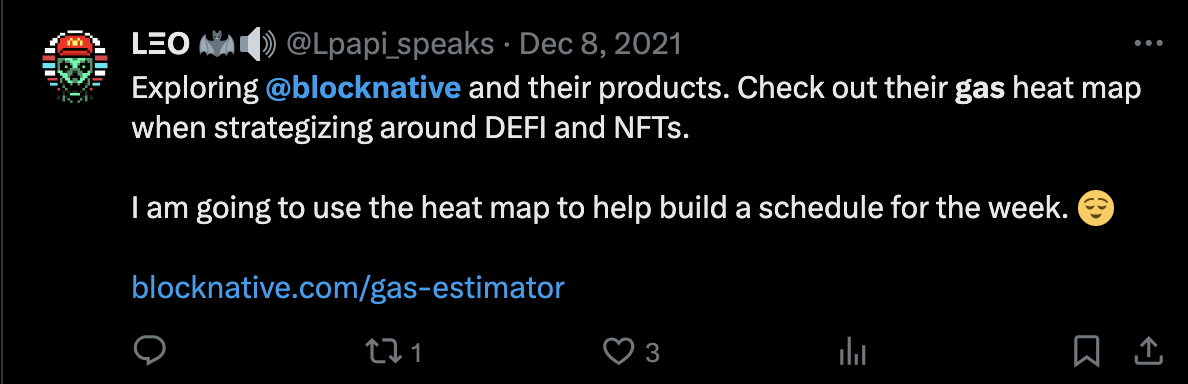Select the bolded word gas

pyautogui.click(x=980, y=91)
